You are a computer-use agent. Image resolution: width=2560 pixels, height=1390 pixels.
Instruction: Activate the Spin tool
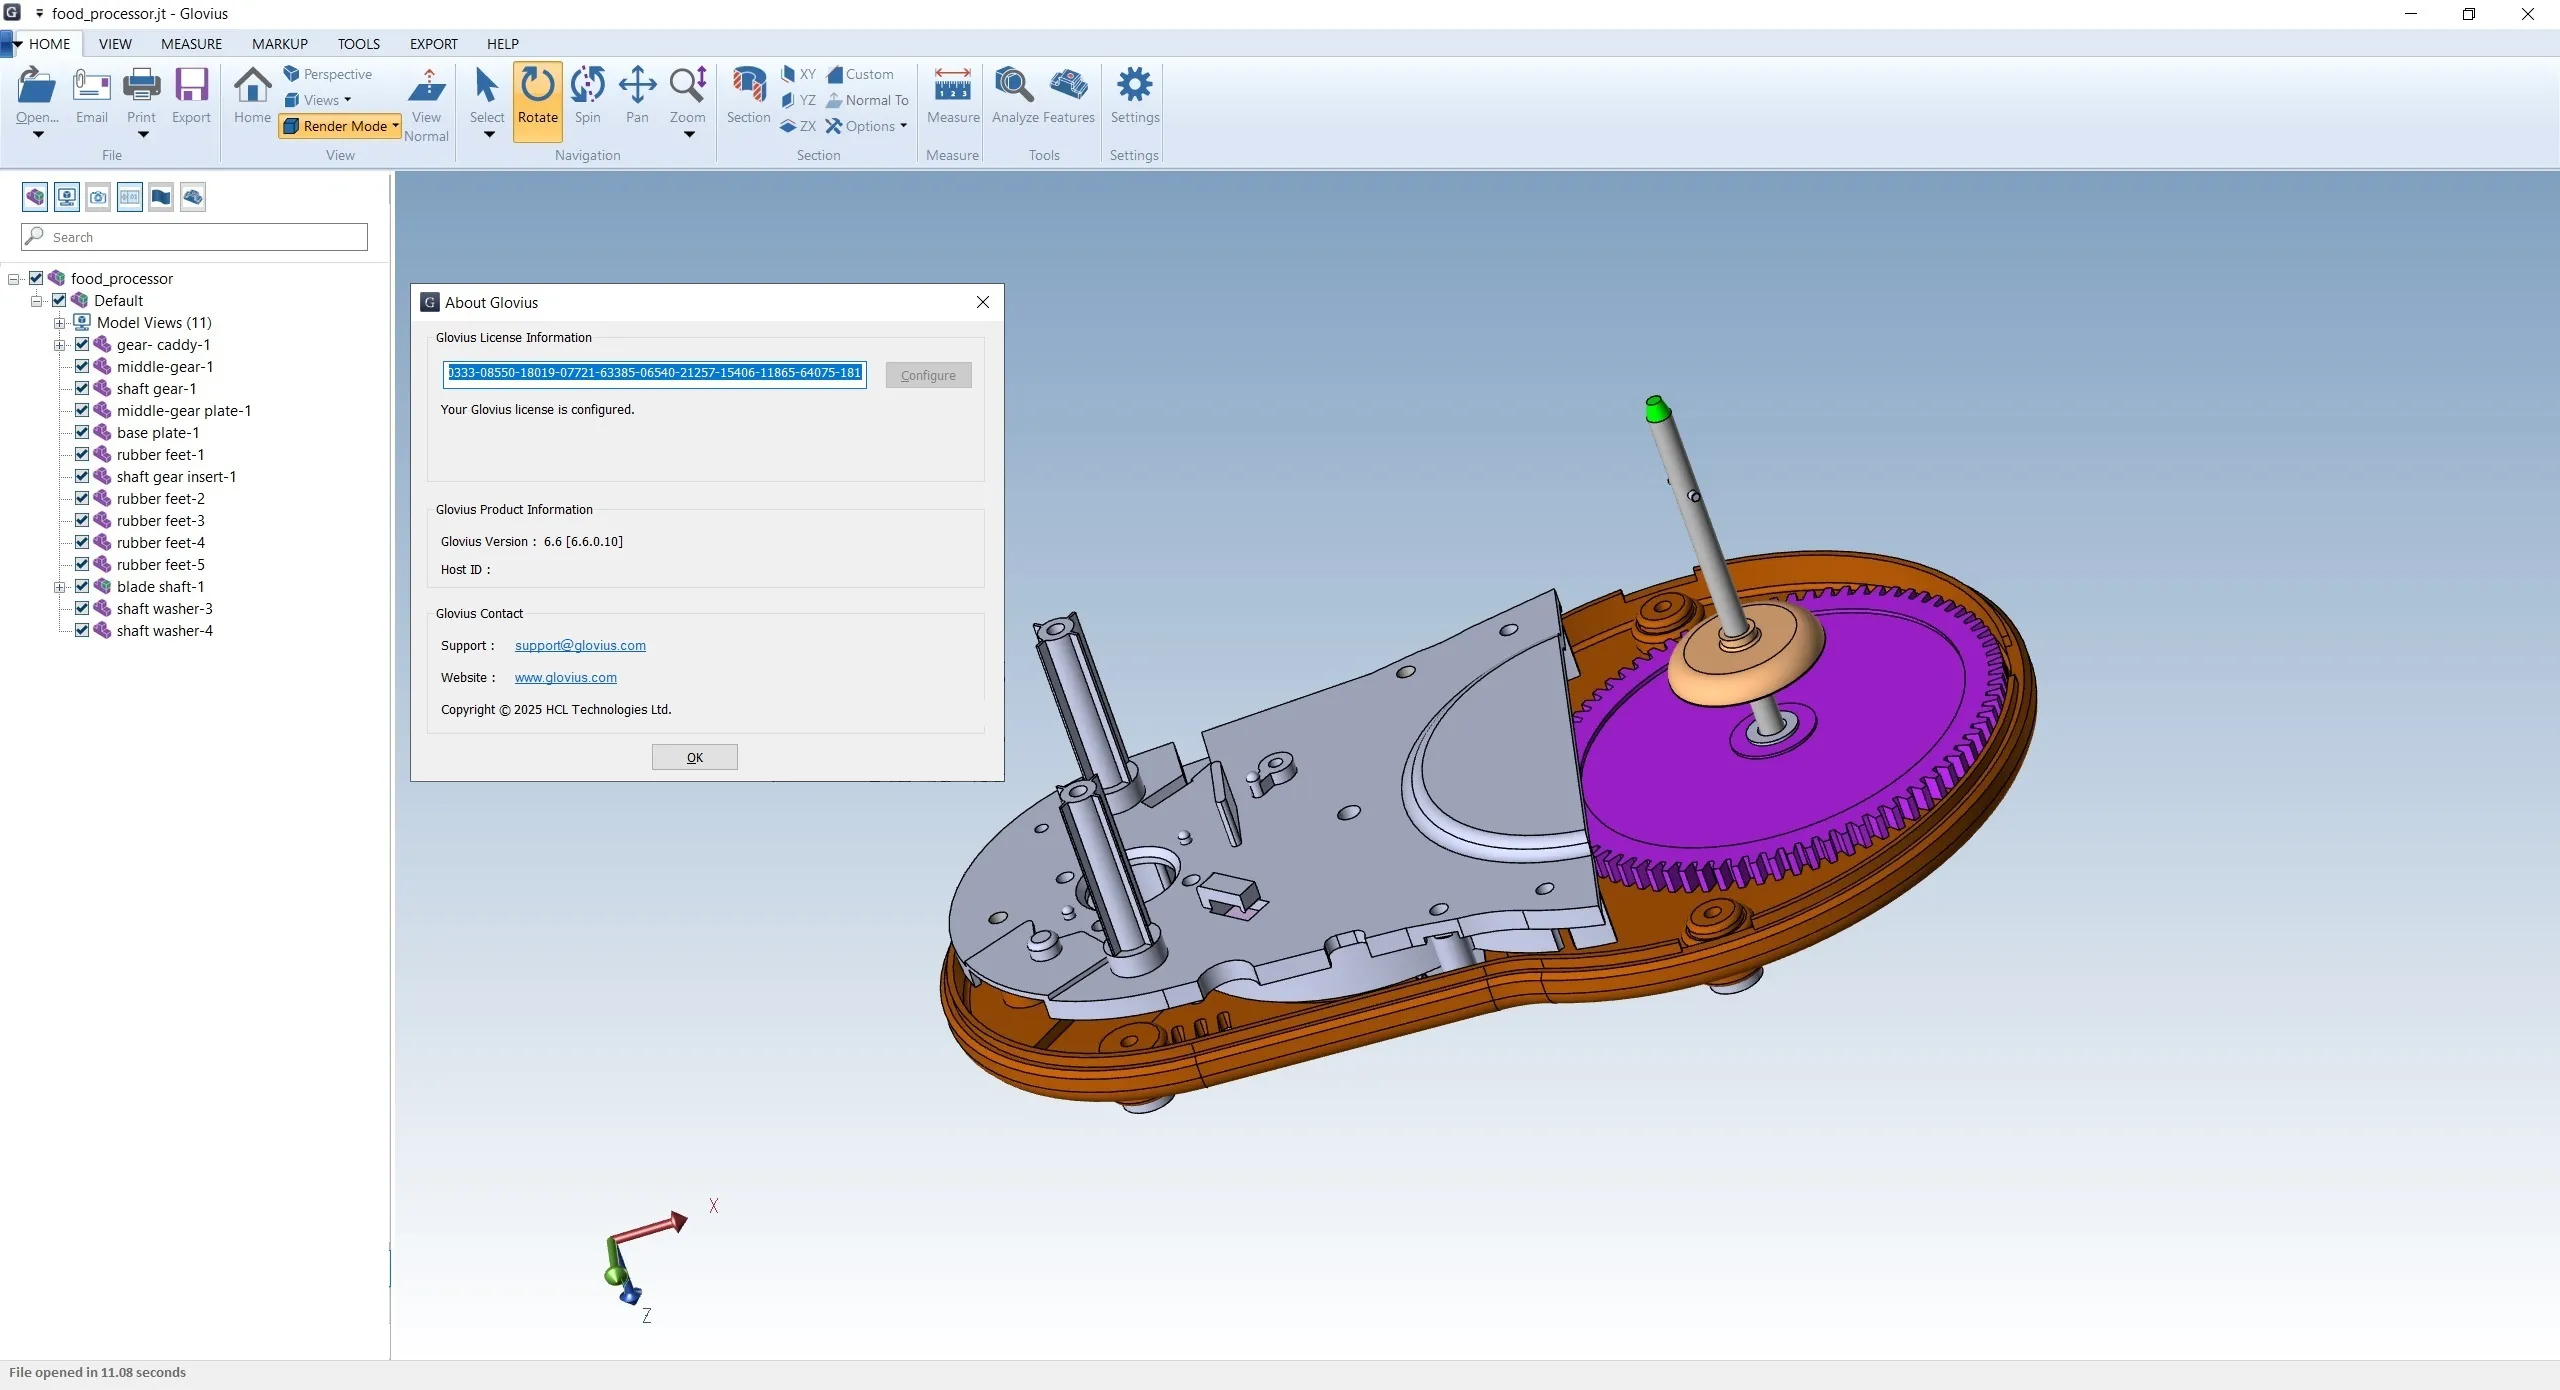click(588, 95)
